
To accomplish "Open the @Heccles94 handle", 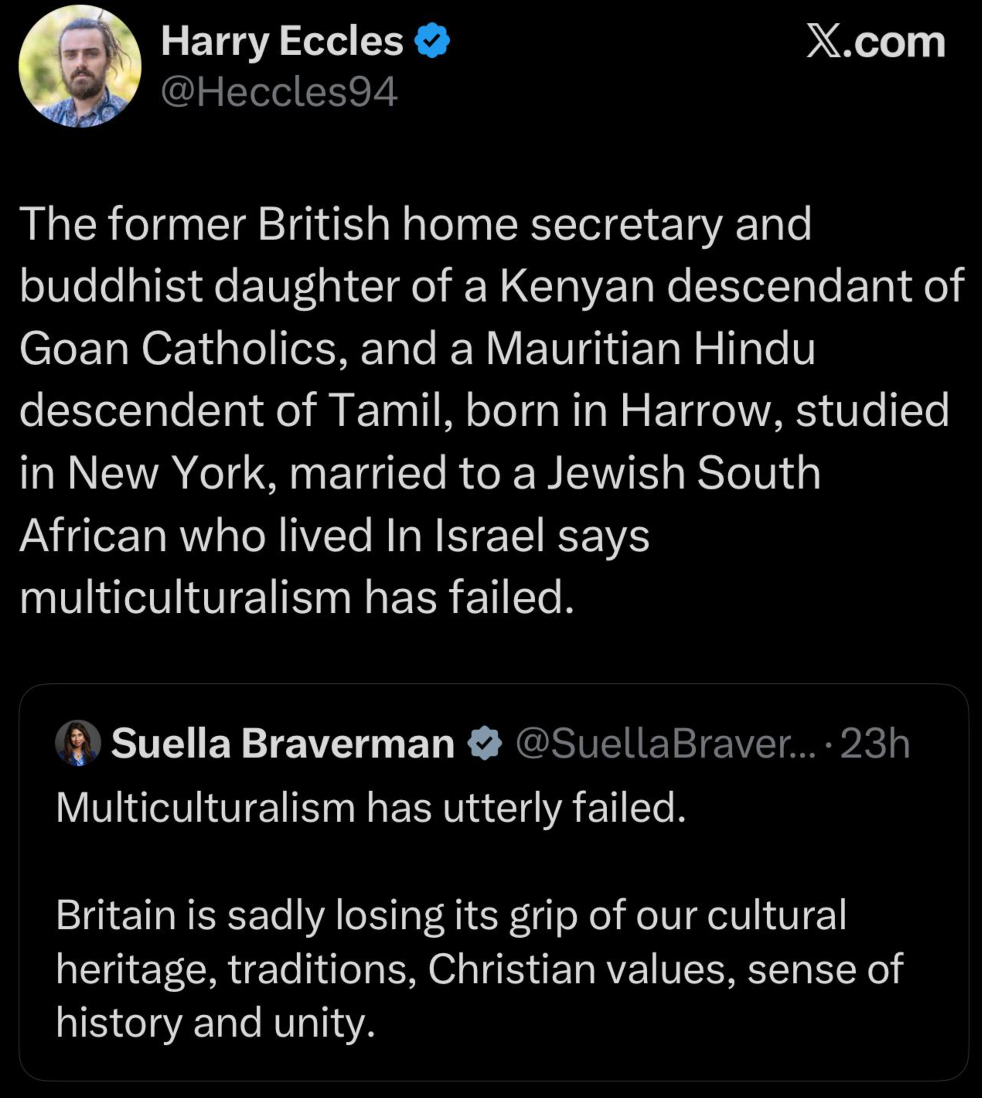I will [x=279, y=92].
